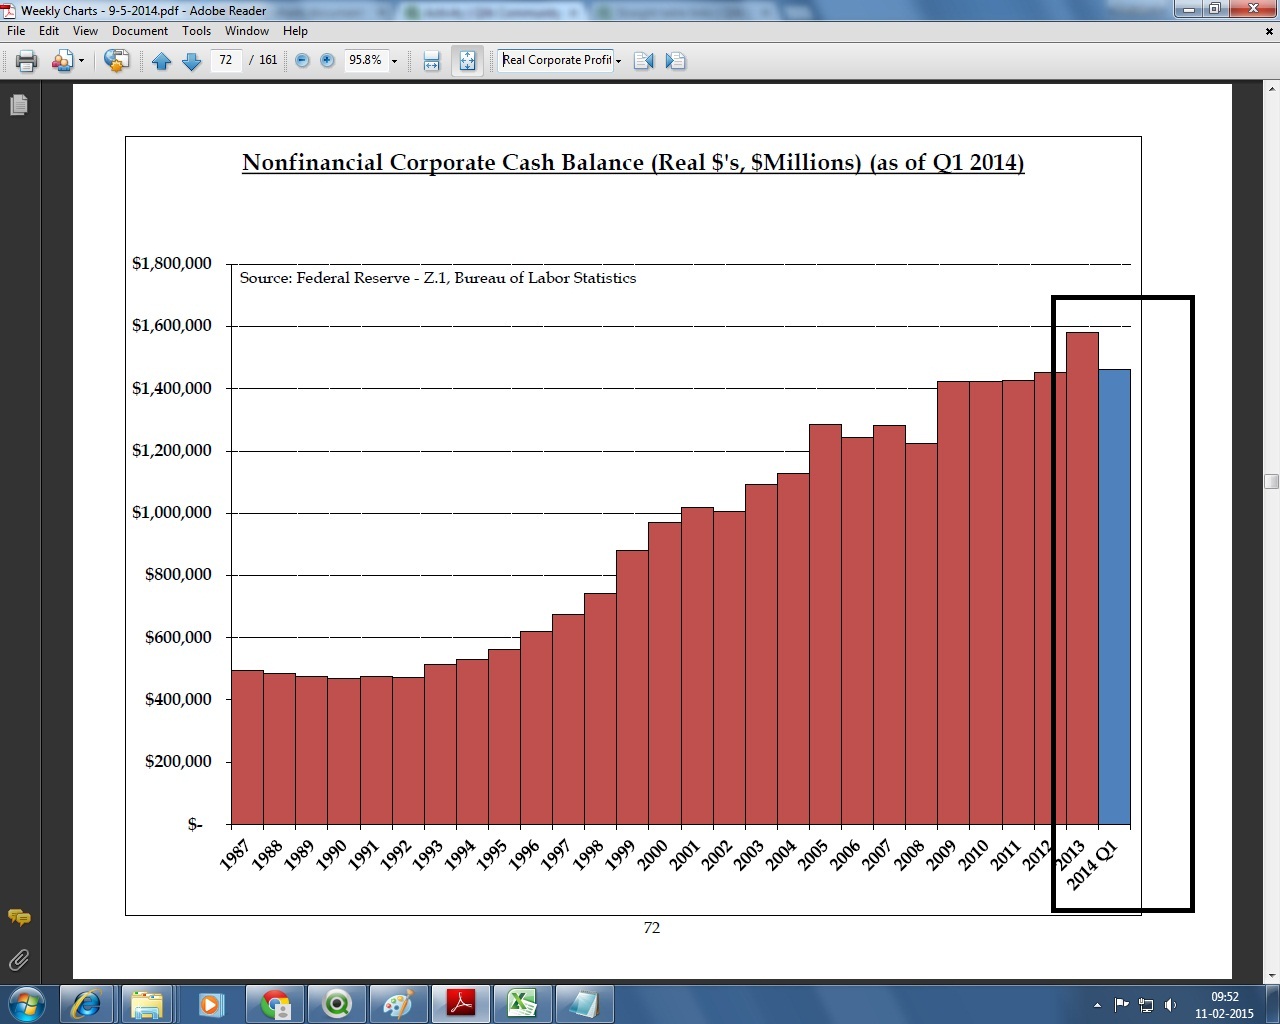Open Paint from the taskbar
Screen dimensions: 1280x1024
point(398,1004)
